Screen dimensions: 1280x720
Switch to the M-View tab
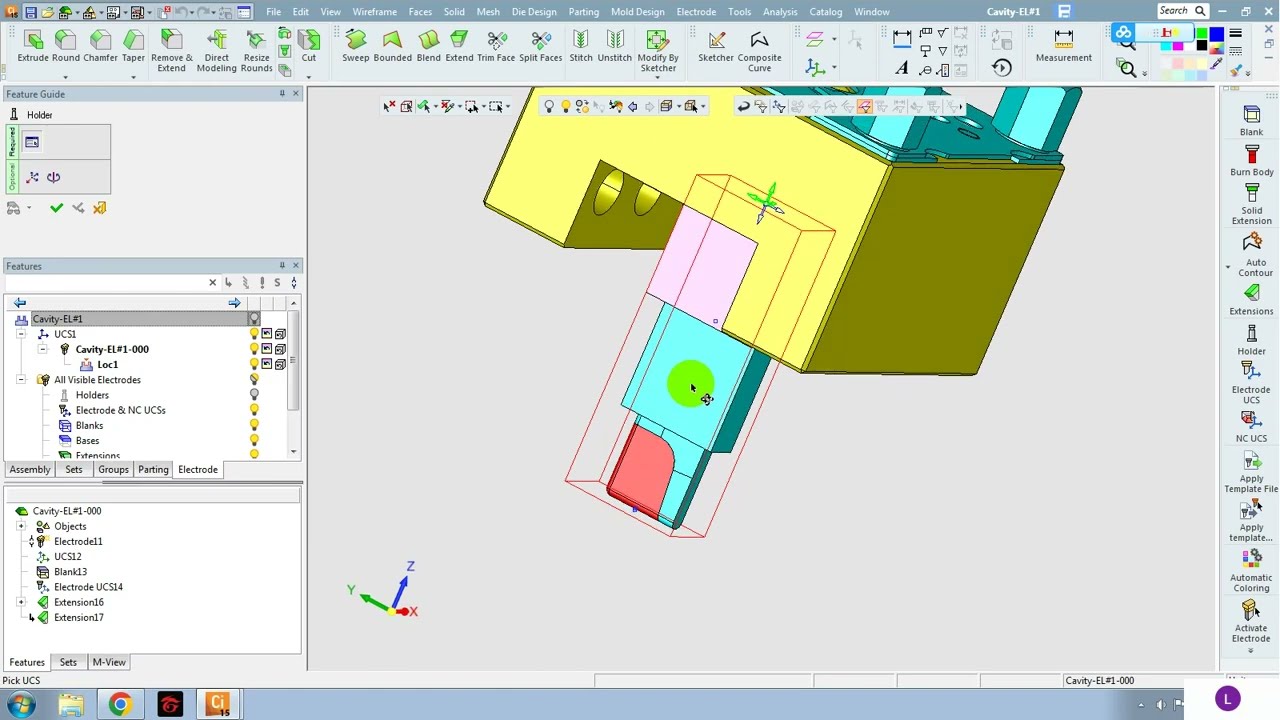pos(109,662)
